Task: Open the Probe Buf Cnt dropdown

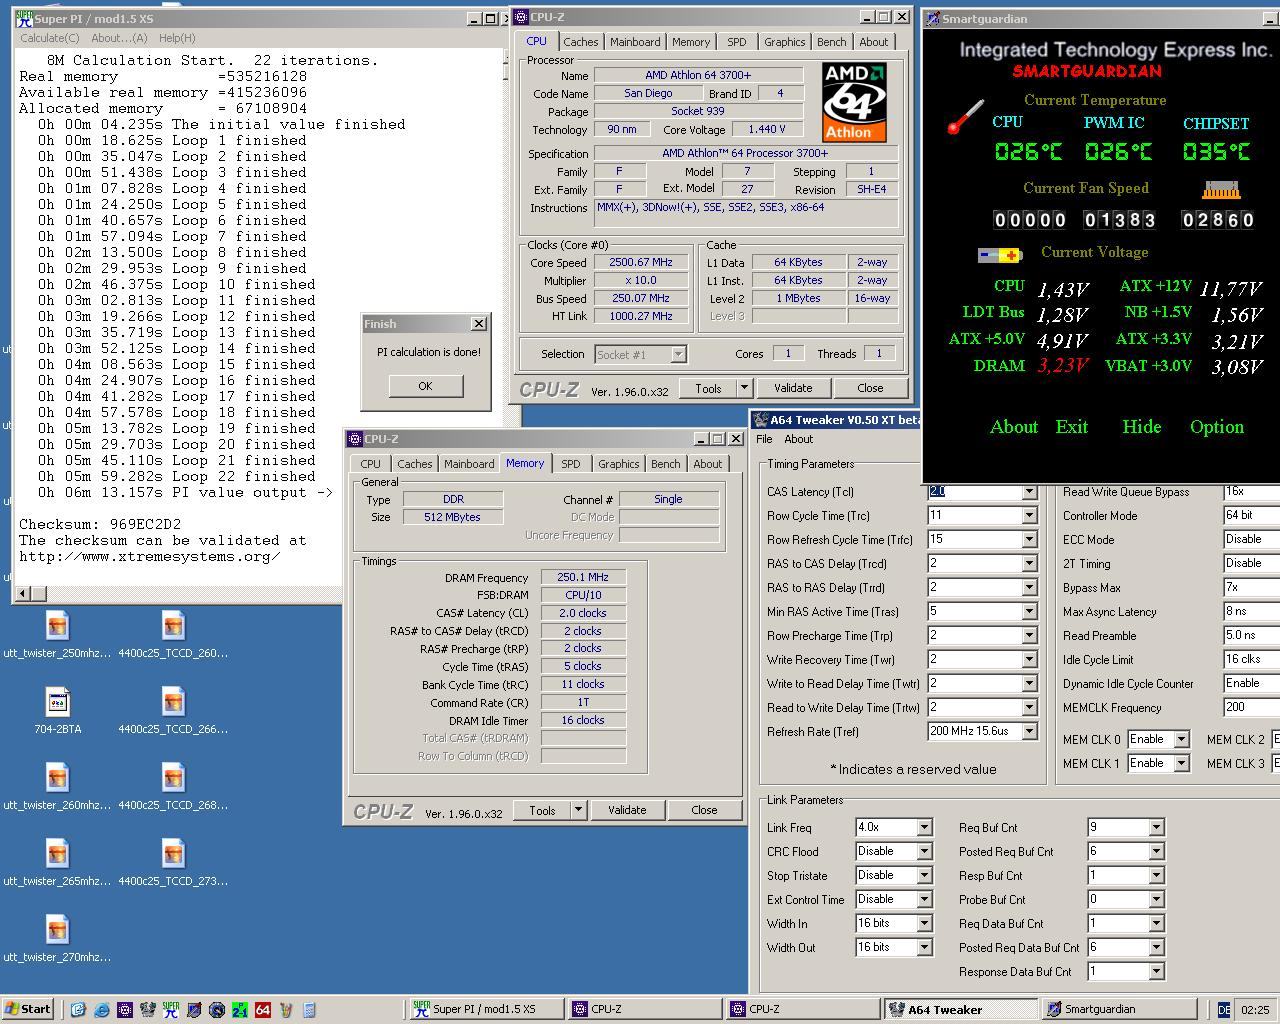Action: point(1156,900)
